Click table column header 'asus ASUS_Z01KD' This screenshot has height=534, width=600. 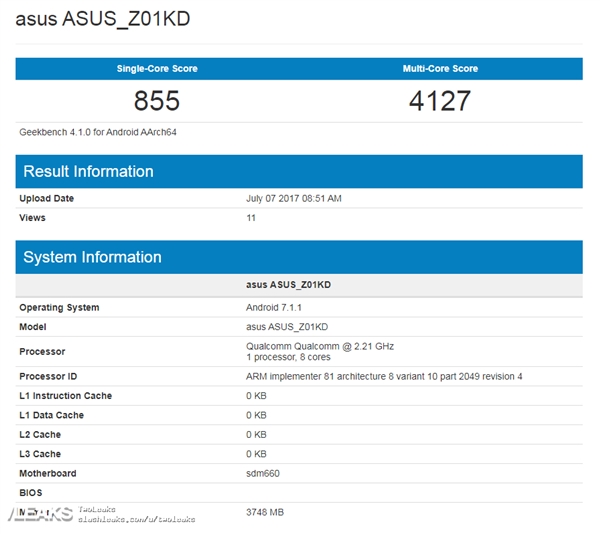(289, 285)
